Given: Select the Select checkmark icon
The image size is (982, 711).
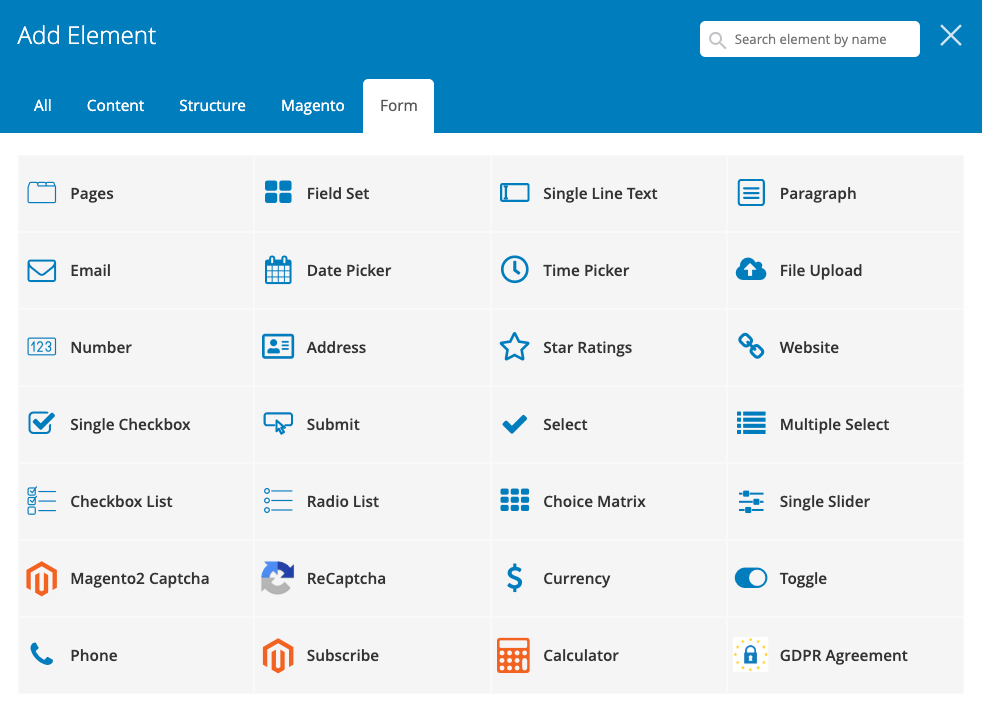Looking at the screenshot, I should tap(515, 424).
